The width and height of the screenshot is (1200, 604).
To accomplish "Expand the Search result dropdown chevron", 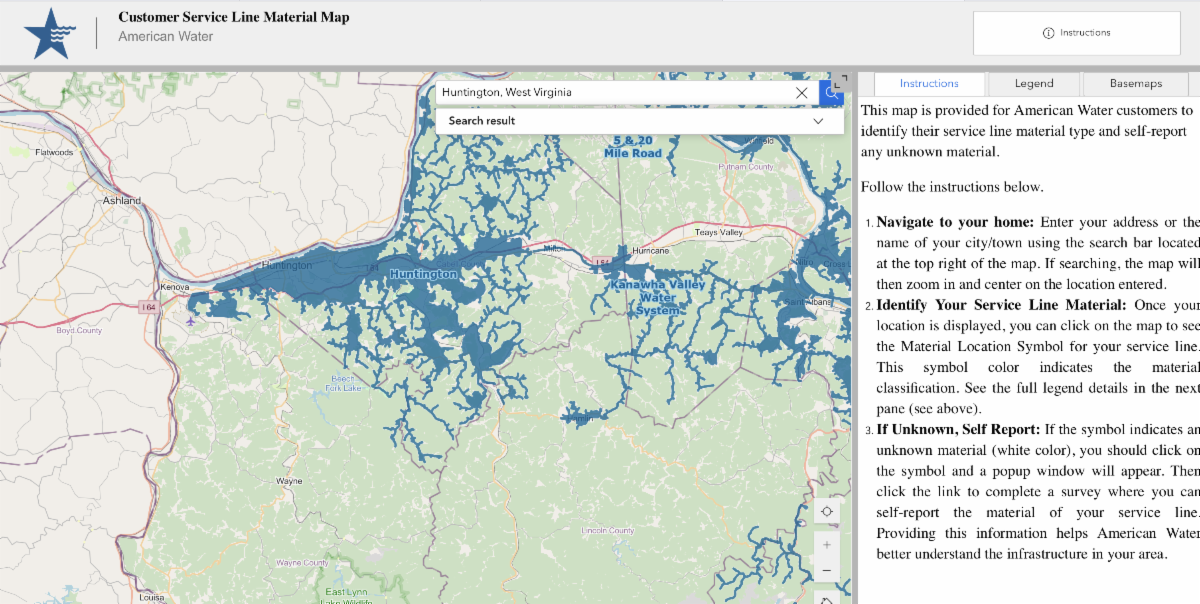I will click(x=819, y=121).
